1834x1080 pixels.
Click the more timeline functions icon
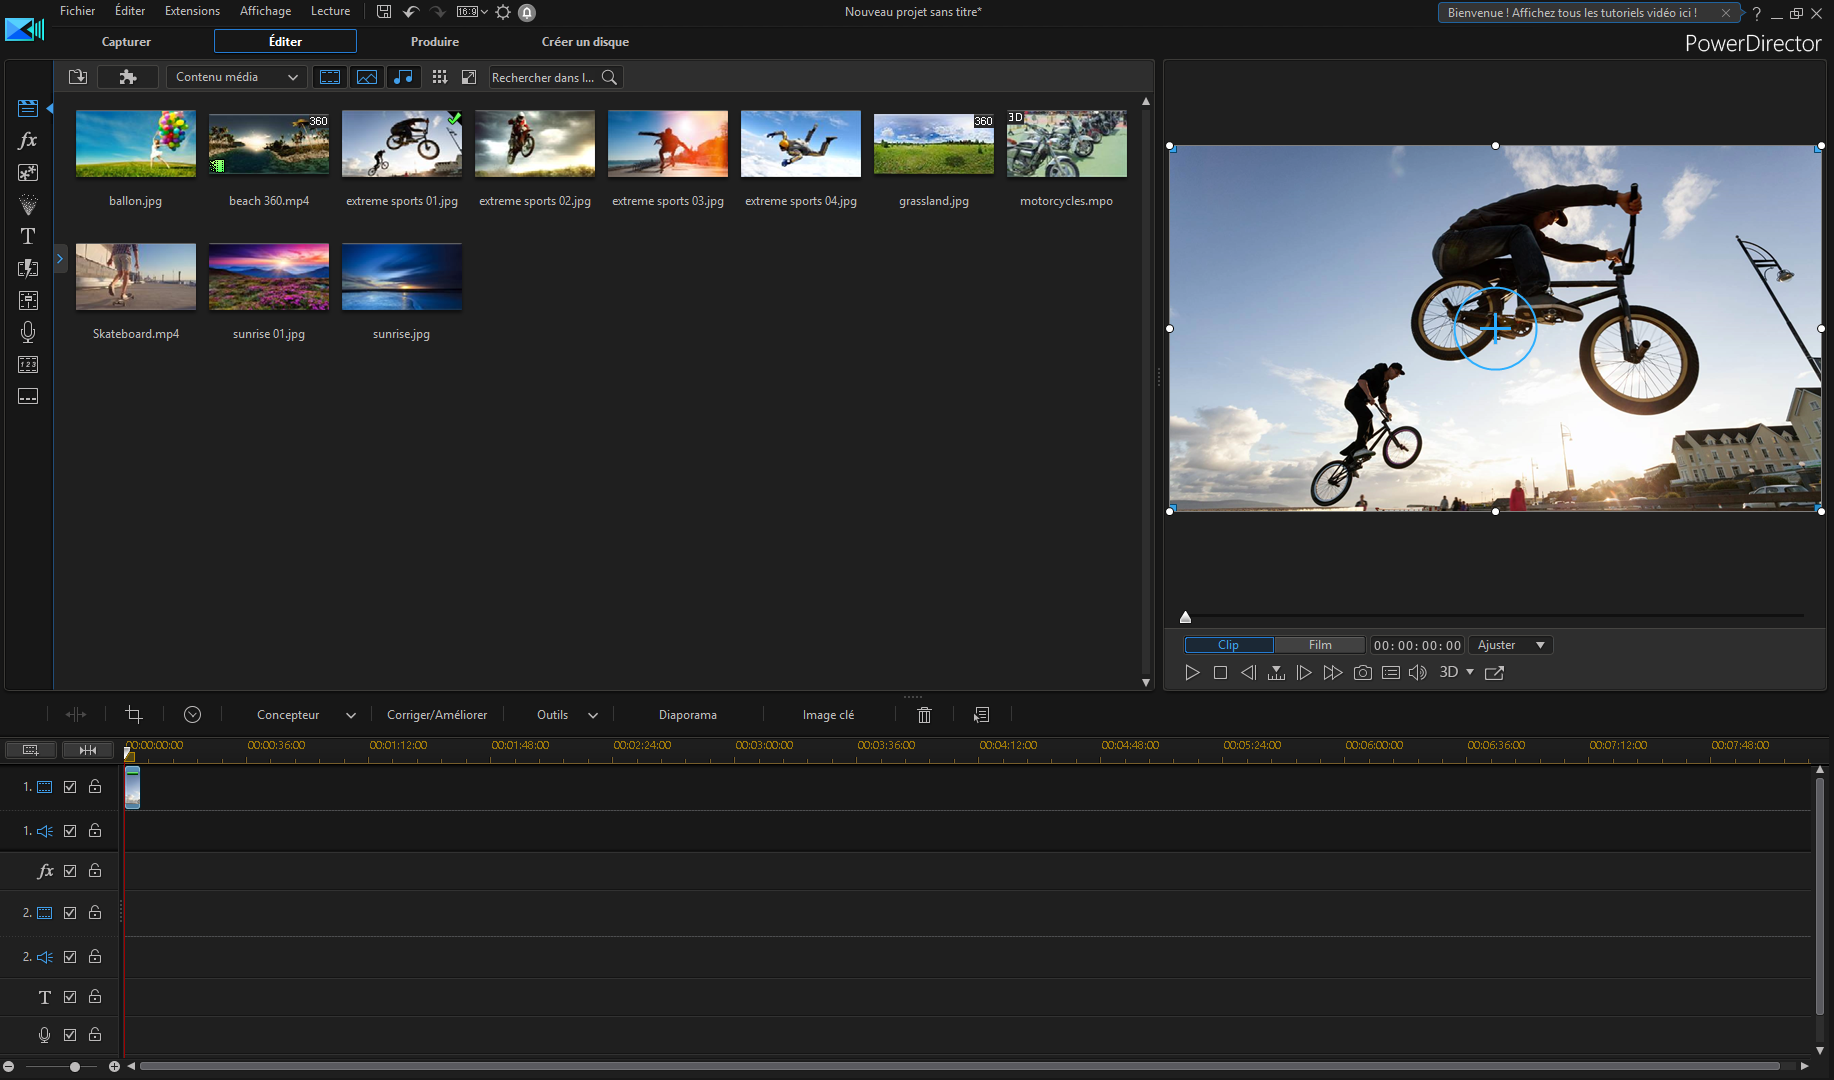981,714
